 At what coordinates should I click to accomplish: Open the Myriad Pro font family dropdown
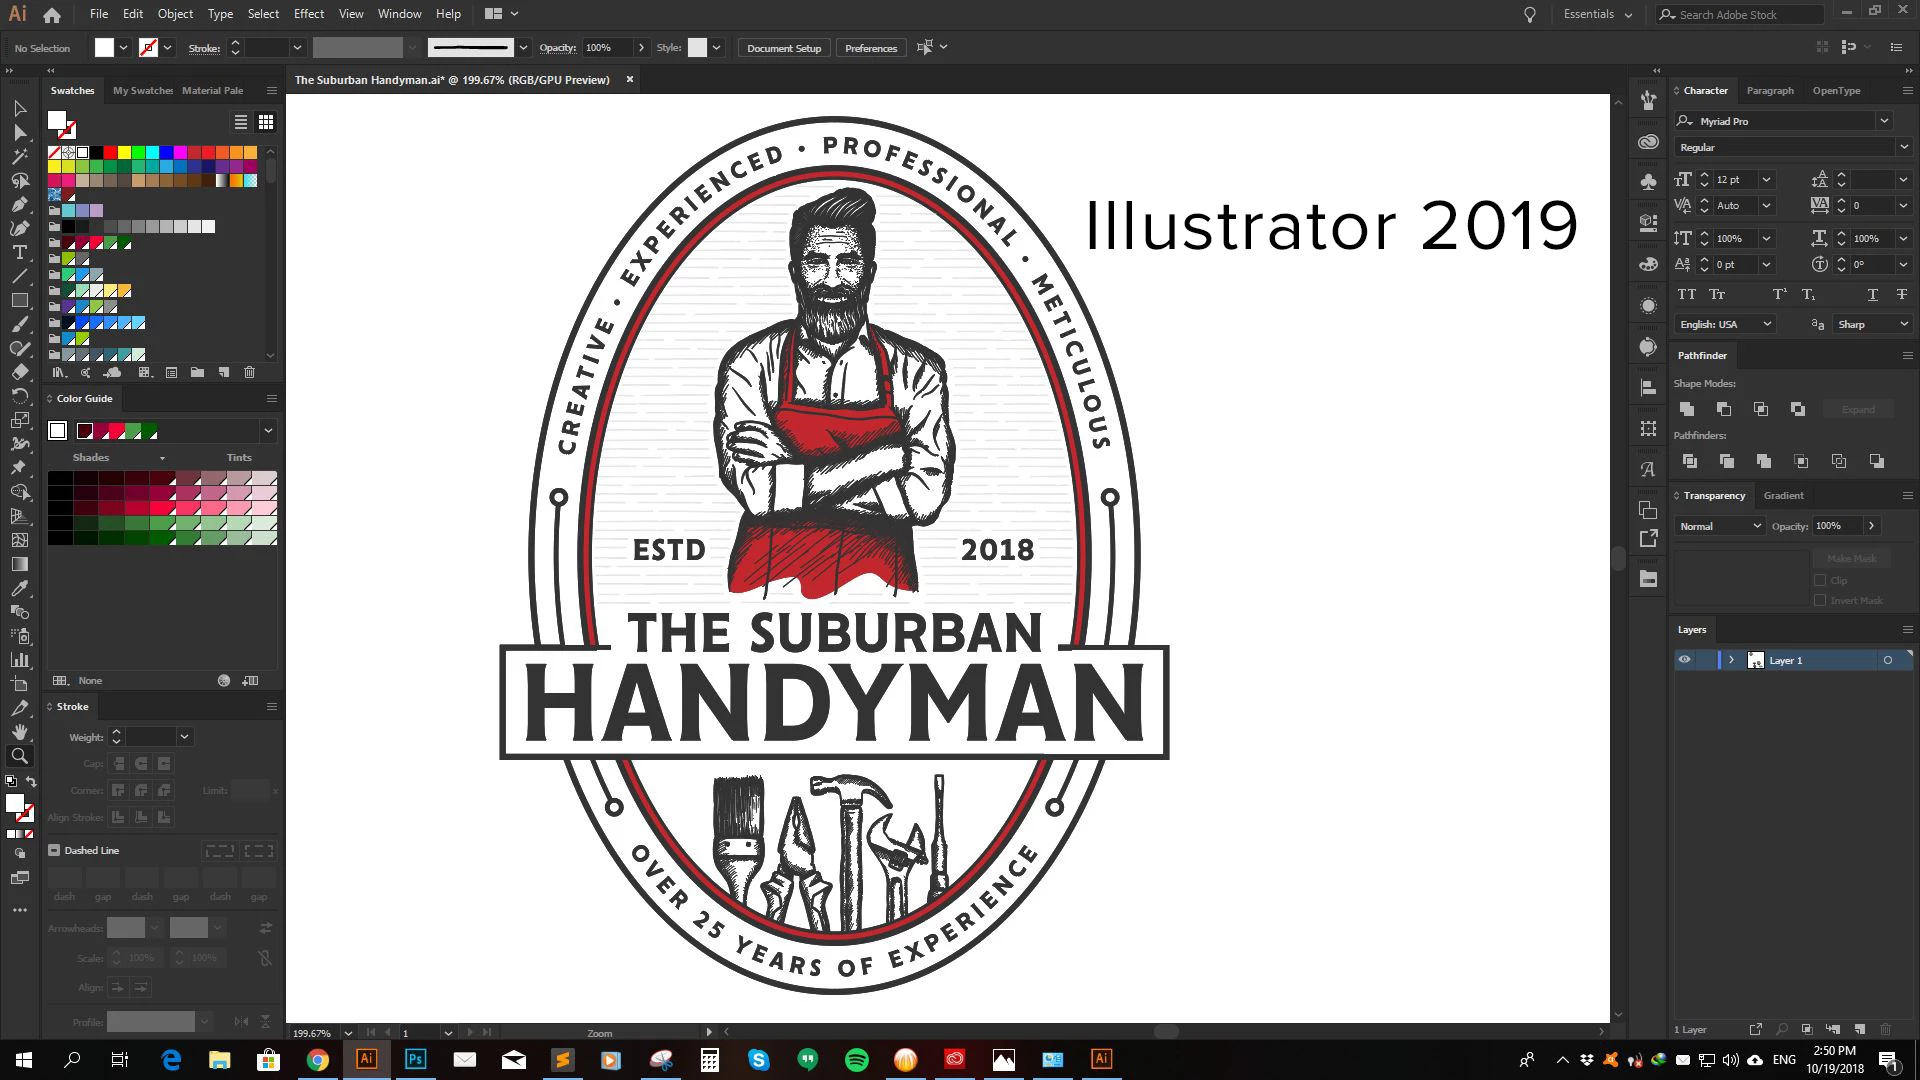[x=1884, y=121]
